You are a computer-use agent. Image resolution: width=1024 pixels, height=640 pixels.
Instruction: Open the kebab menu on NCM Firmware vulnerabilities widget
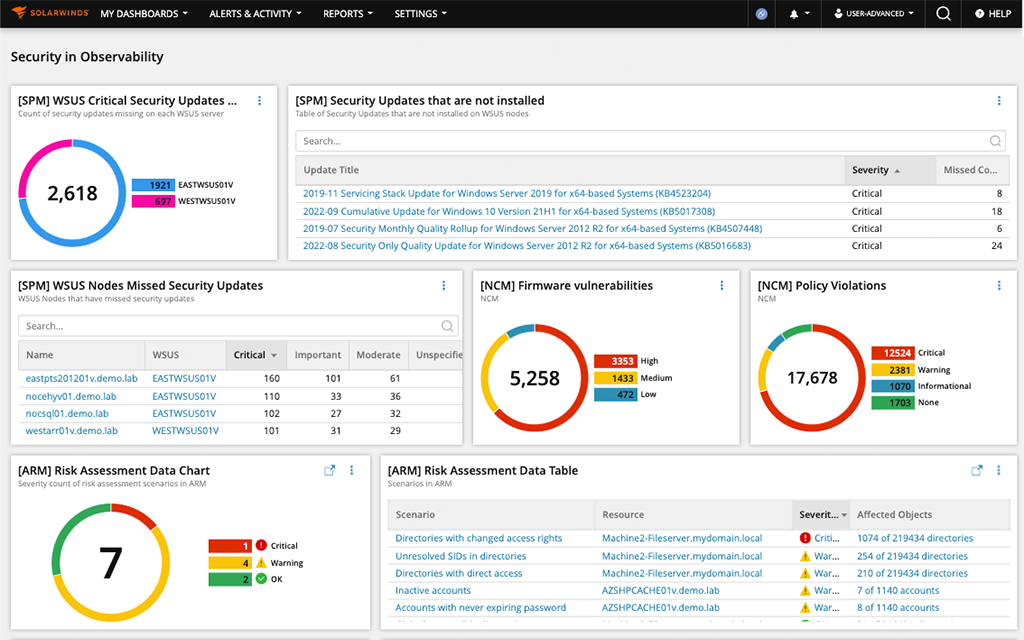point(722,285)
